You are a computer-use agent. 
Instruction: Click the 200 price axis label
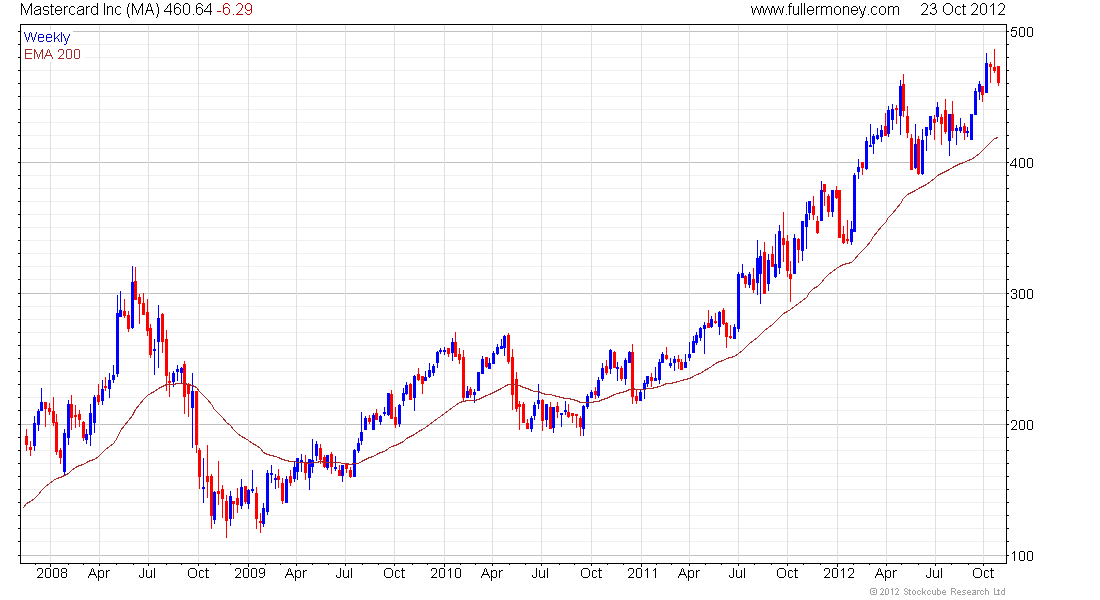click(1021, 425)
